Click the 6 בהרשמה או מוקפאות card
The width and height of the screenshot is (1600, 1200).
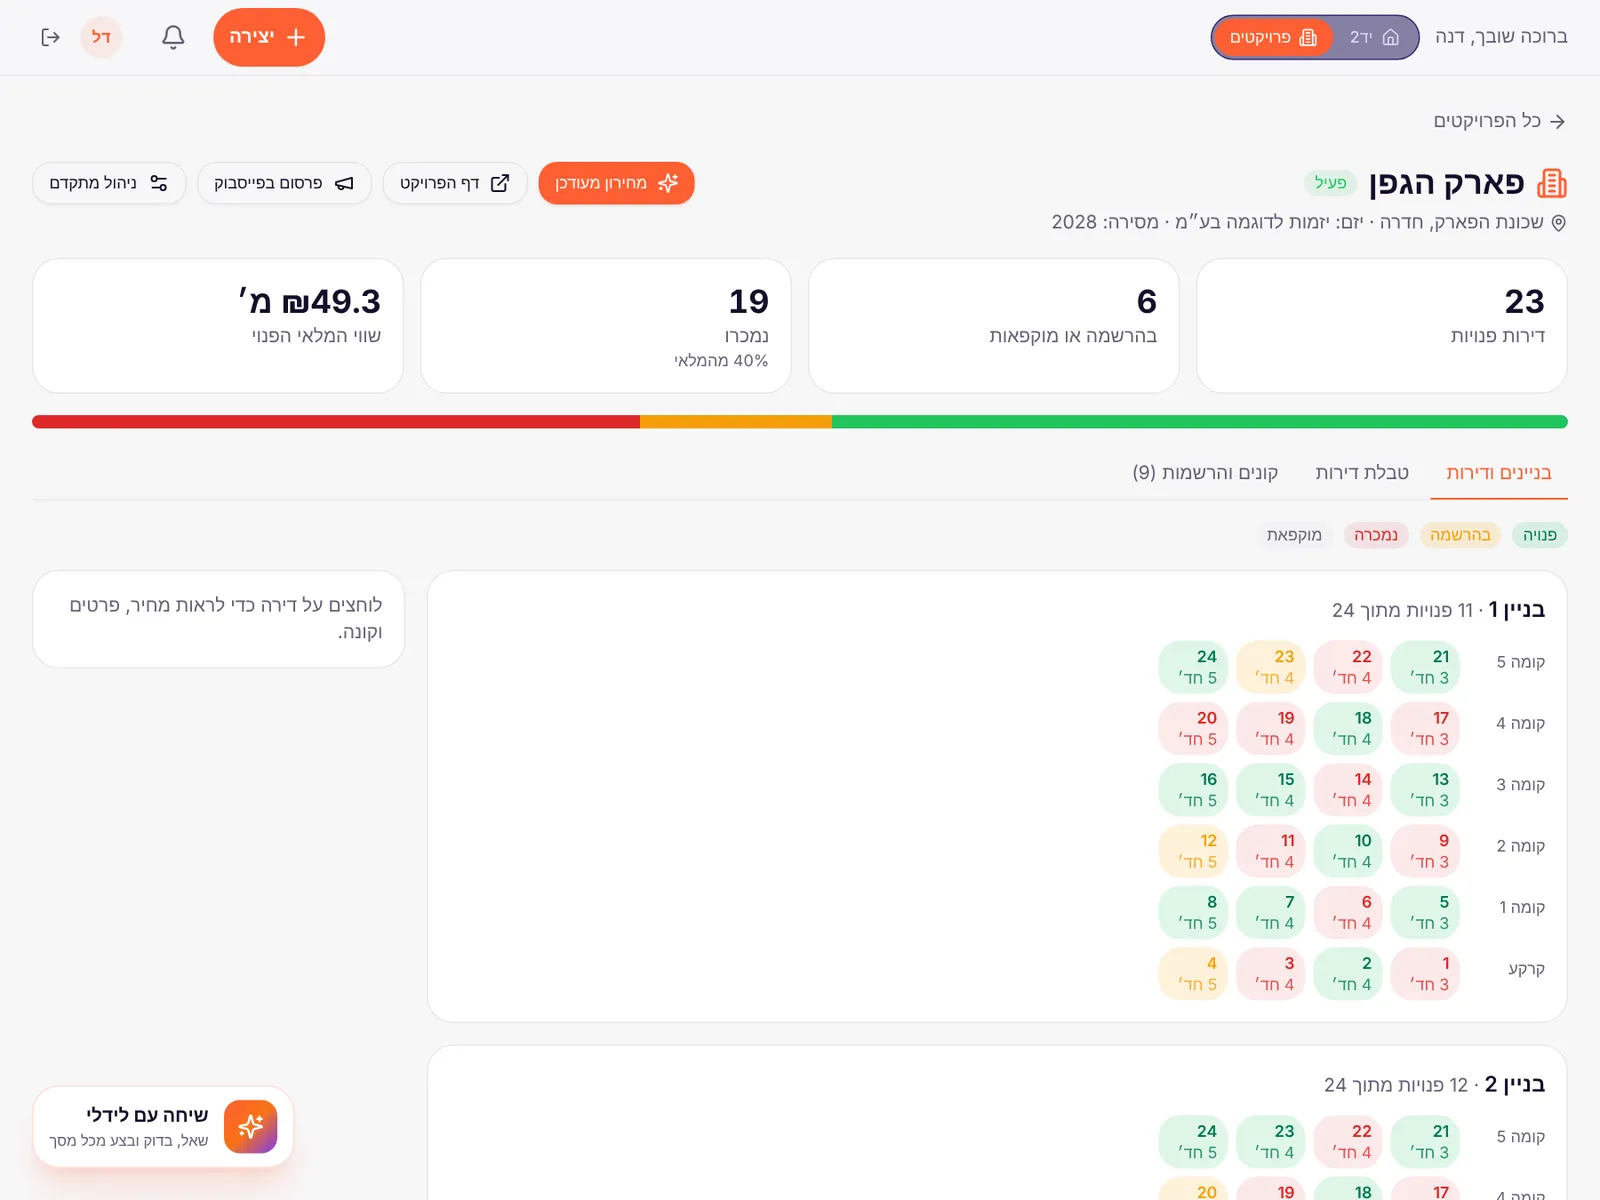(x=994, y=326)
